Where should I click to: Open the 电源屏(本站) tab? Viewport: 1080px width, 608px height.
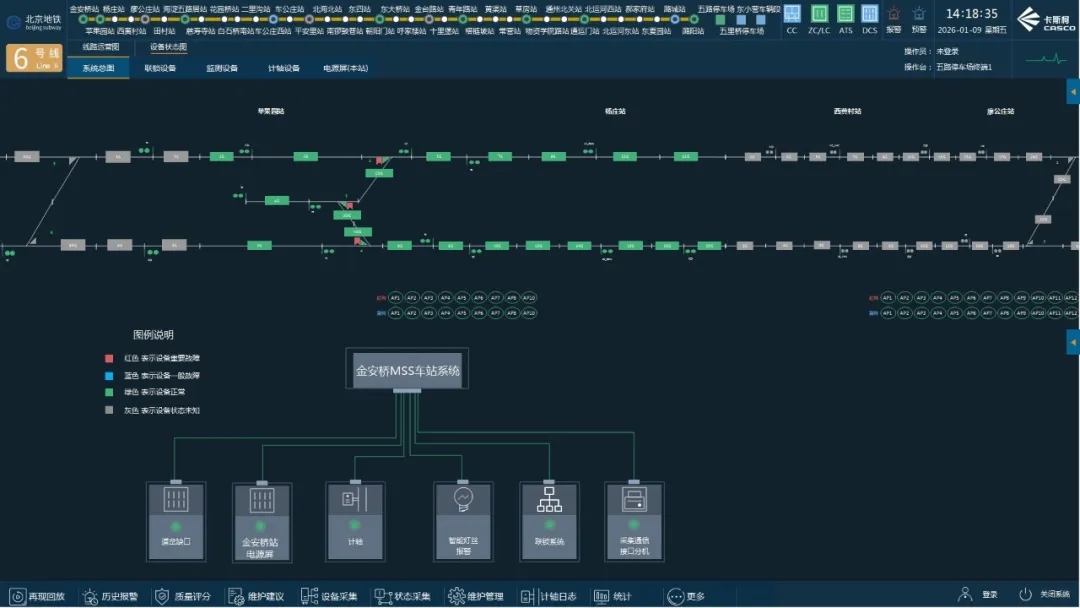(x=345, y=68)
